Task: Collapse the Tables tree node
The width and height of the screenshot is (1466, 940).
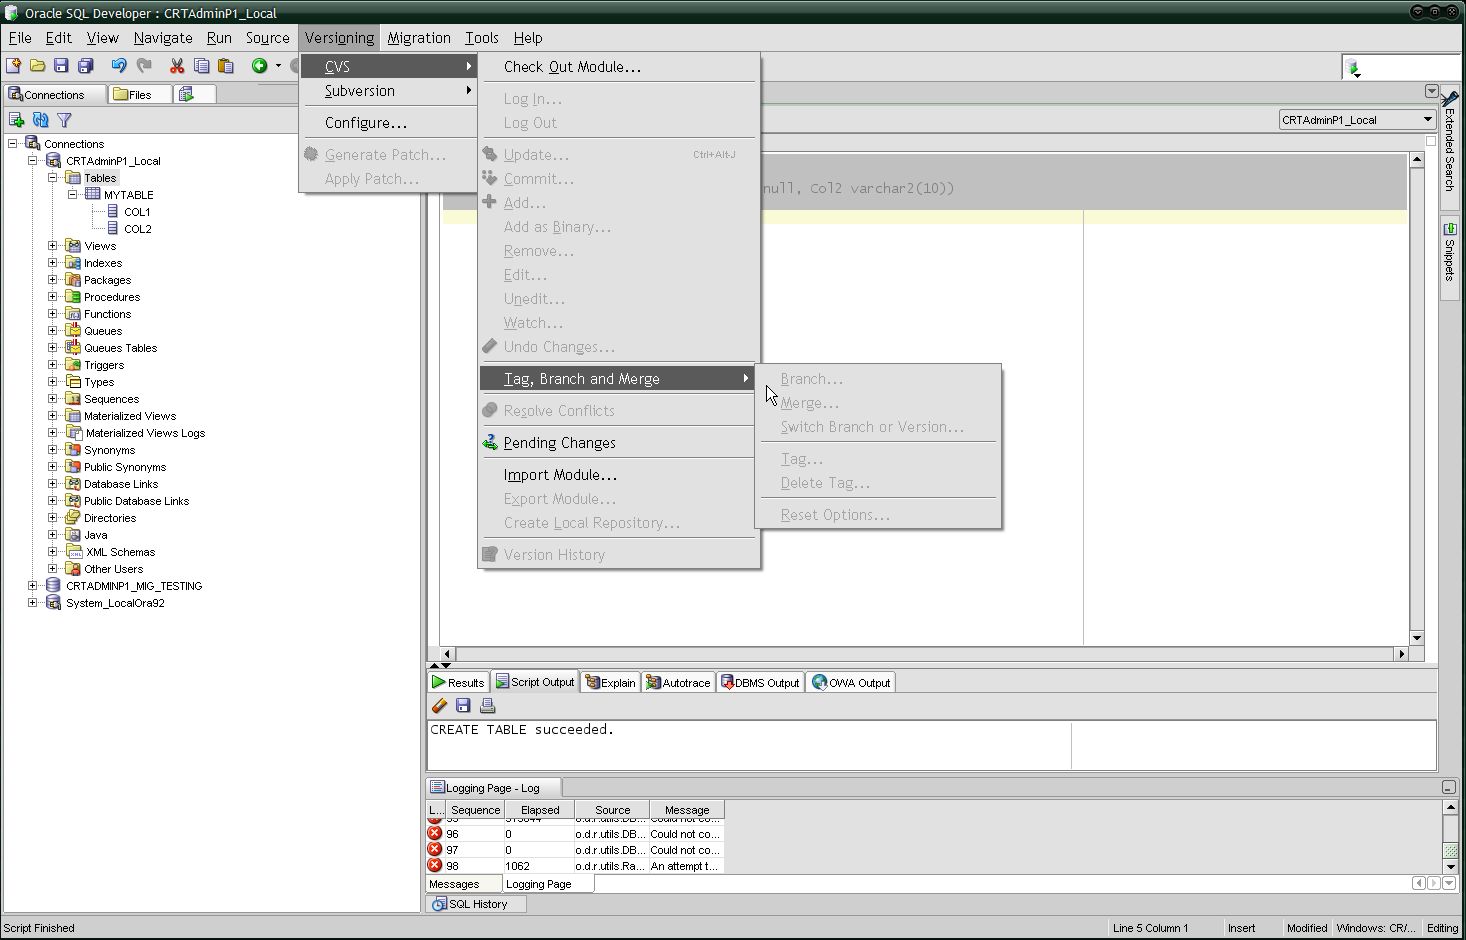Action: point(53,177)
